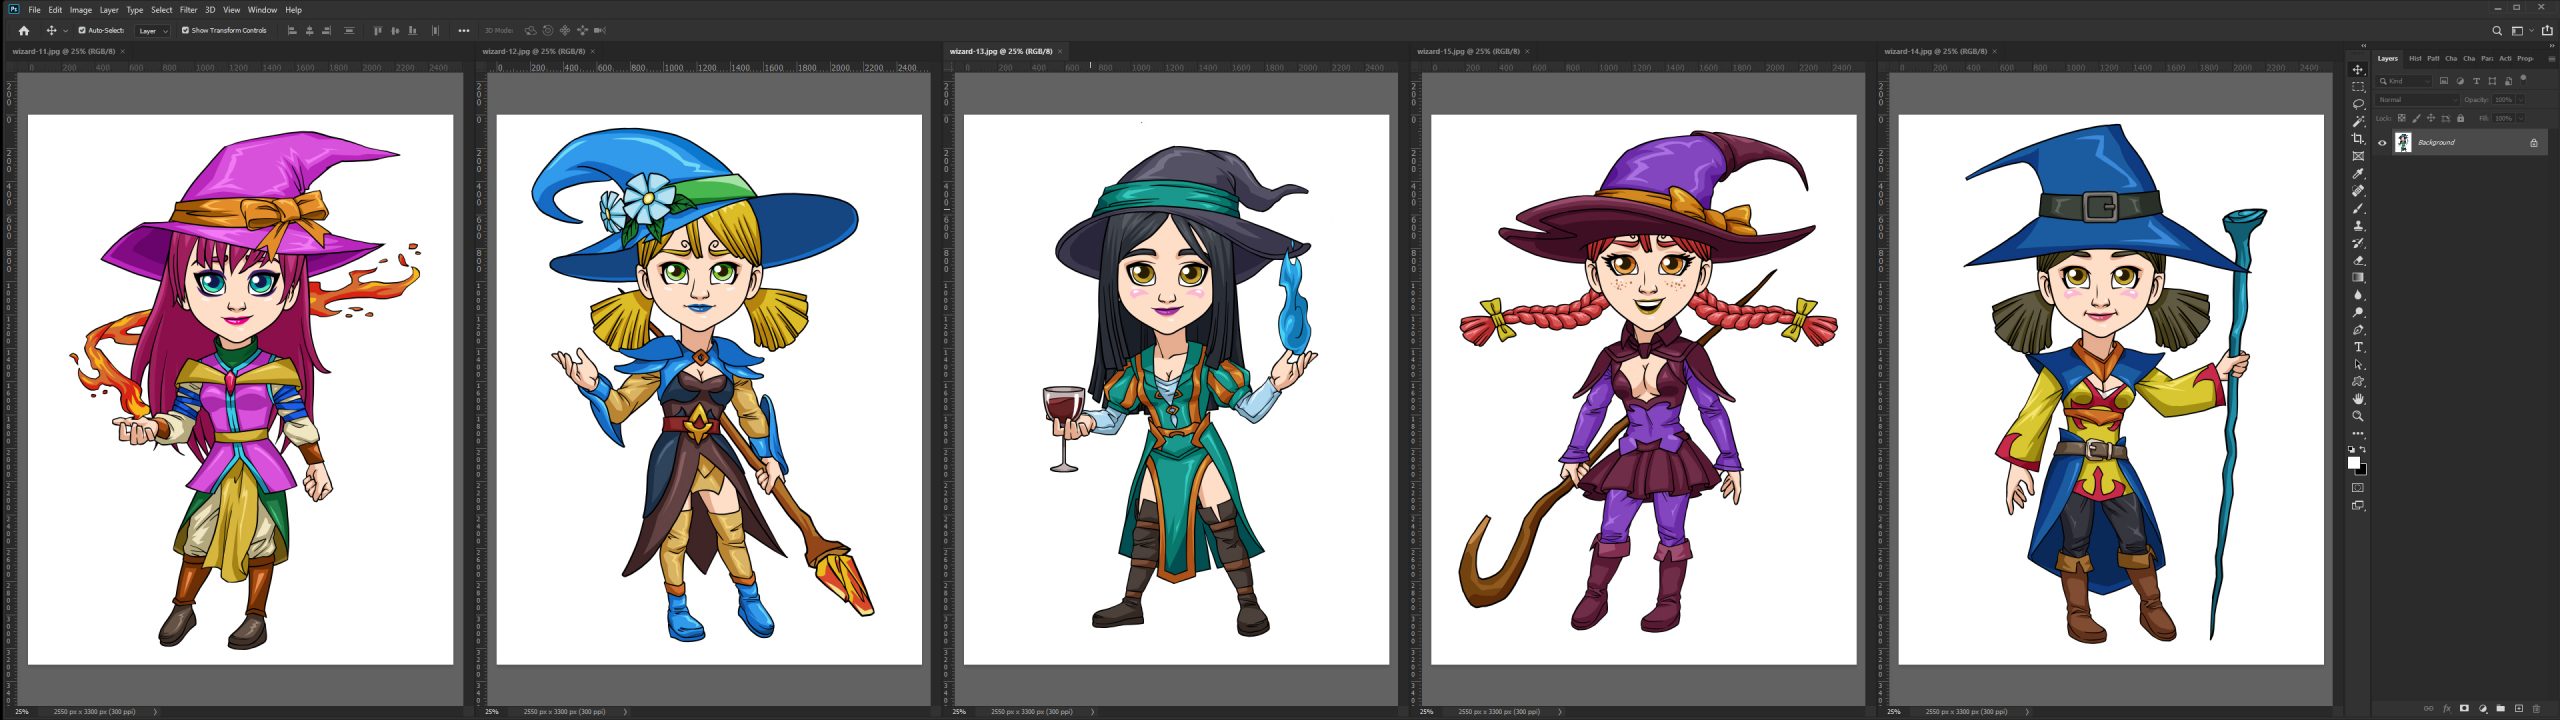Open more align options three-dots

pos(464,31)
